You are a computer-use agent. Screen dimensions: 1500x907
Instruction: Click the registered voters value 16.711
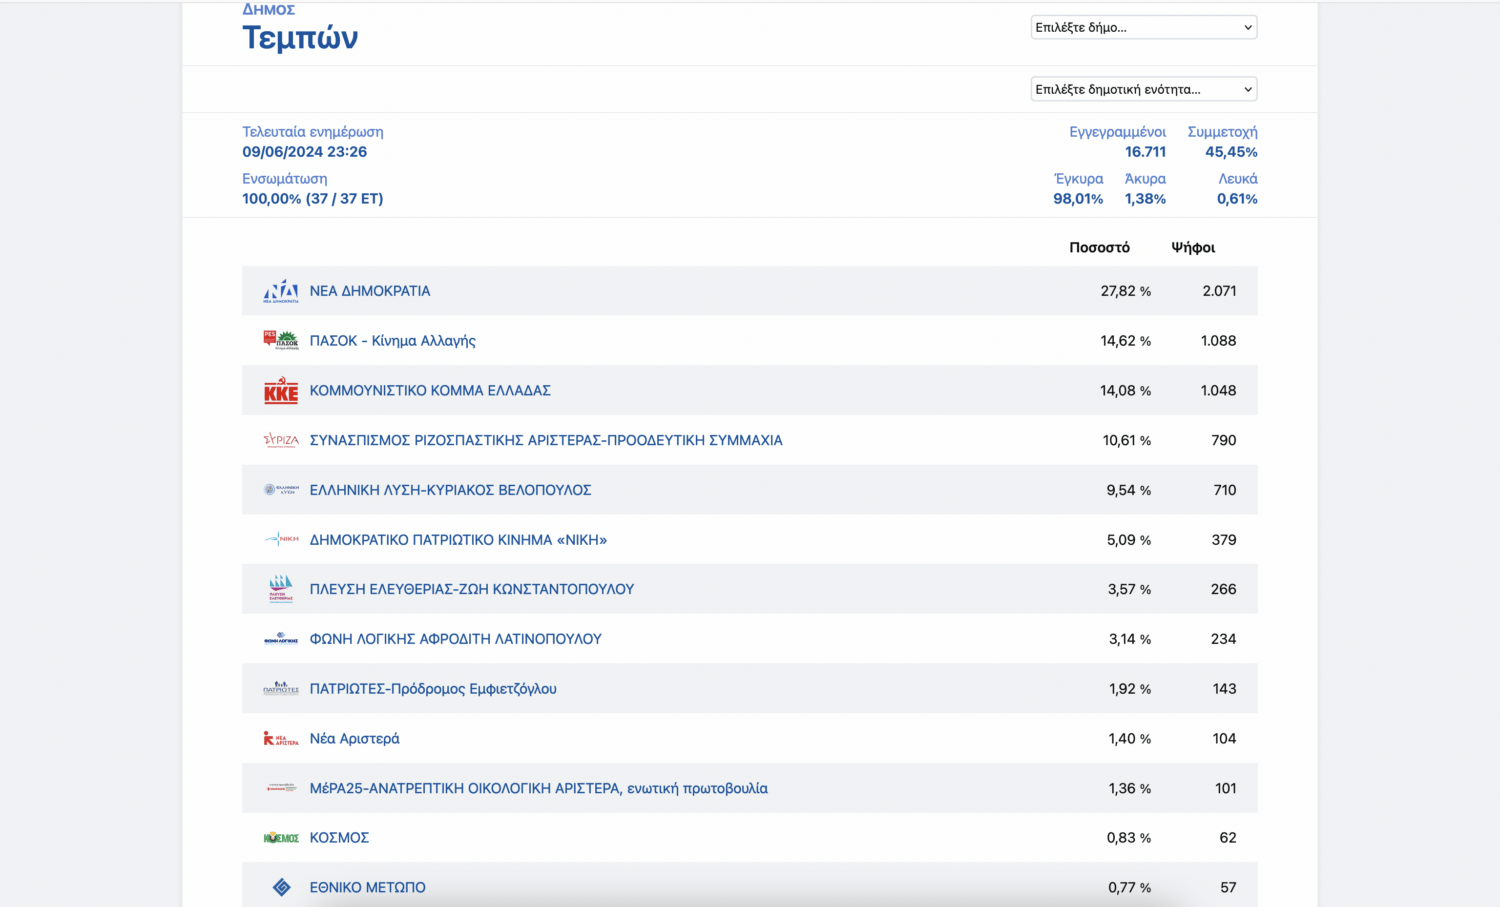pos(1145,152)
